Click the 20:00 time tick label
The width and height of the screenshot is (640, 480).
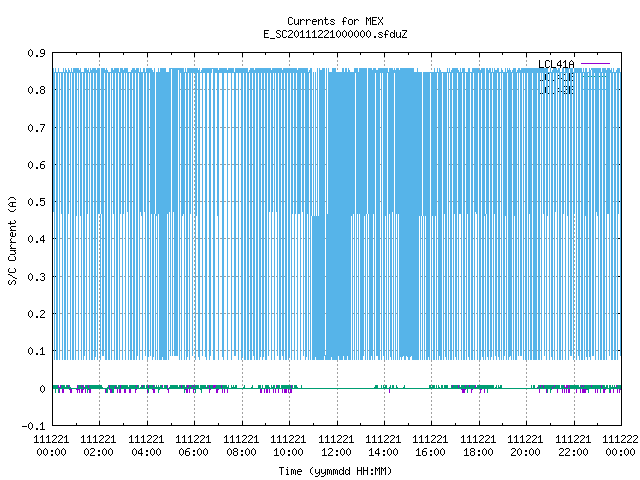pyautogui.click(x=525, y=452)
